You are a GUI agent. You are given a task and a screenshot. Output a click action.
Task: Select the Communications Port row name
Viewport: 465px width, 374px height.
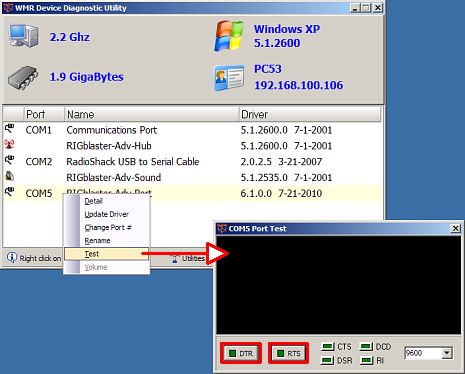112,130
